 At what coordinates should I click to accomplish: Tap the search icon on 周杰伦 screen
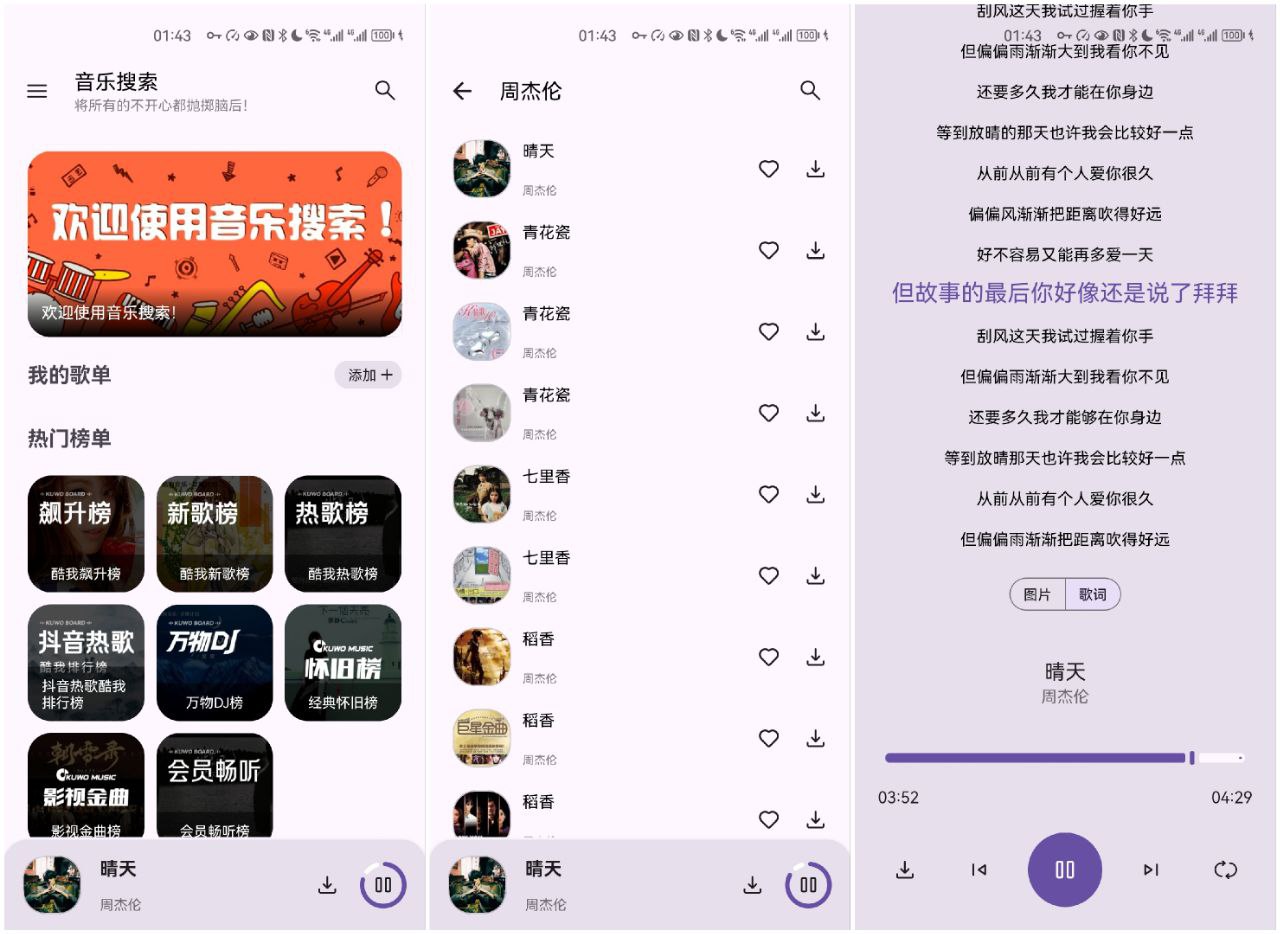[x=810, y=90]
